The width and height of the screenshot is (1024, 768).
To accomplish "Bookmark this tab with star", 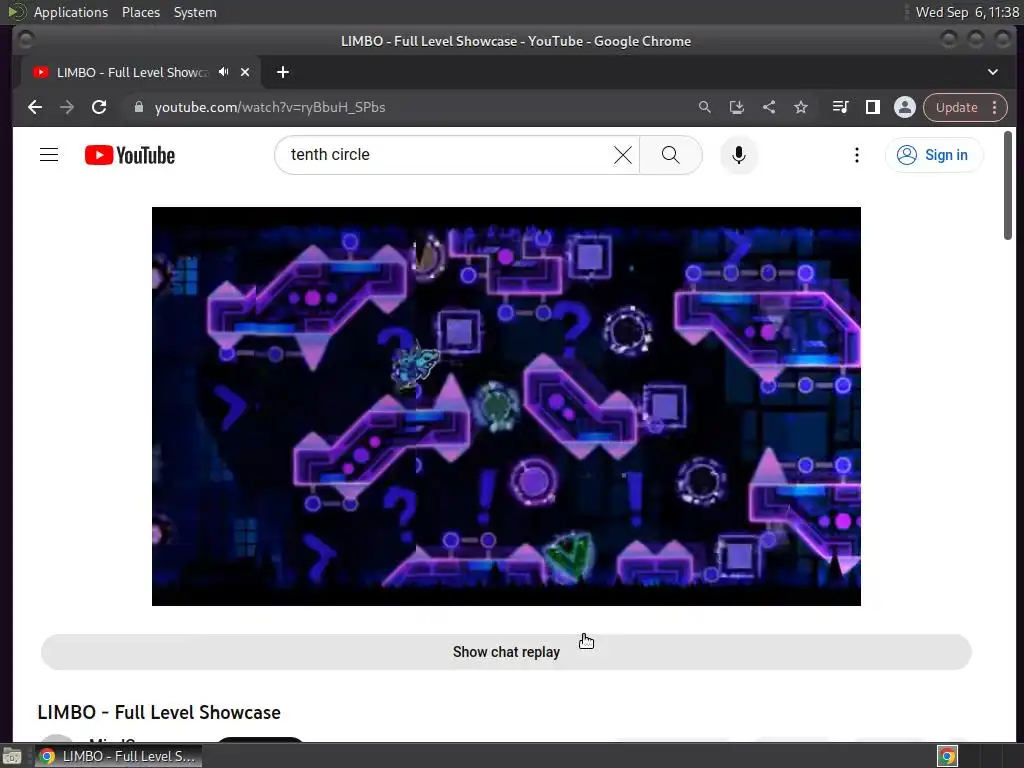I will pyautogui.click(x=801, y=107).
